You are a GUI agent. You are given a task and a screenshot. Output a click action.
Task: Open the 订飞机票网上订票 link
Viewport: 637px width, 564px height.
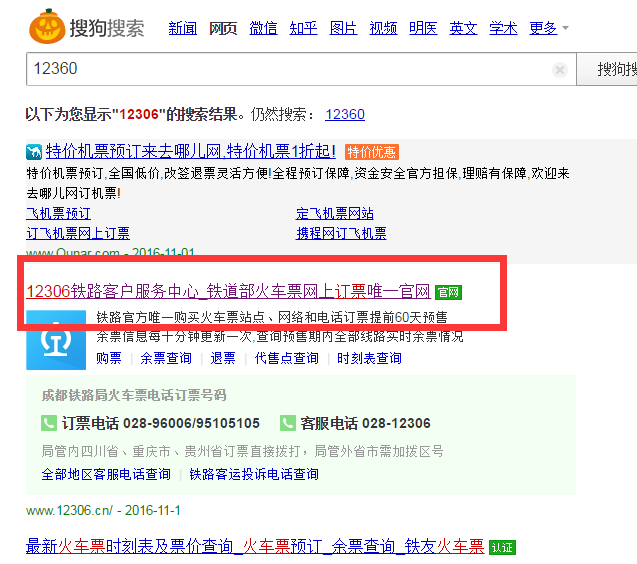[78, 233]
